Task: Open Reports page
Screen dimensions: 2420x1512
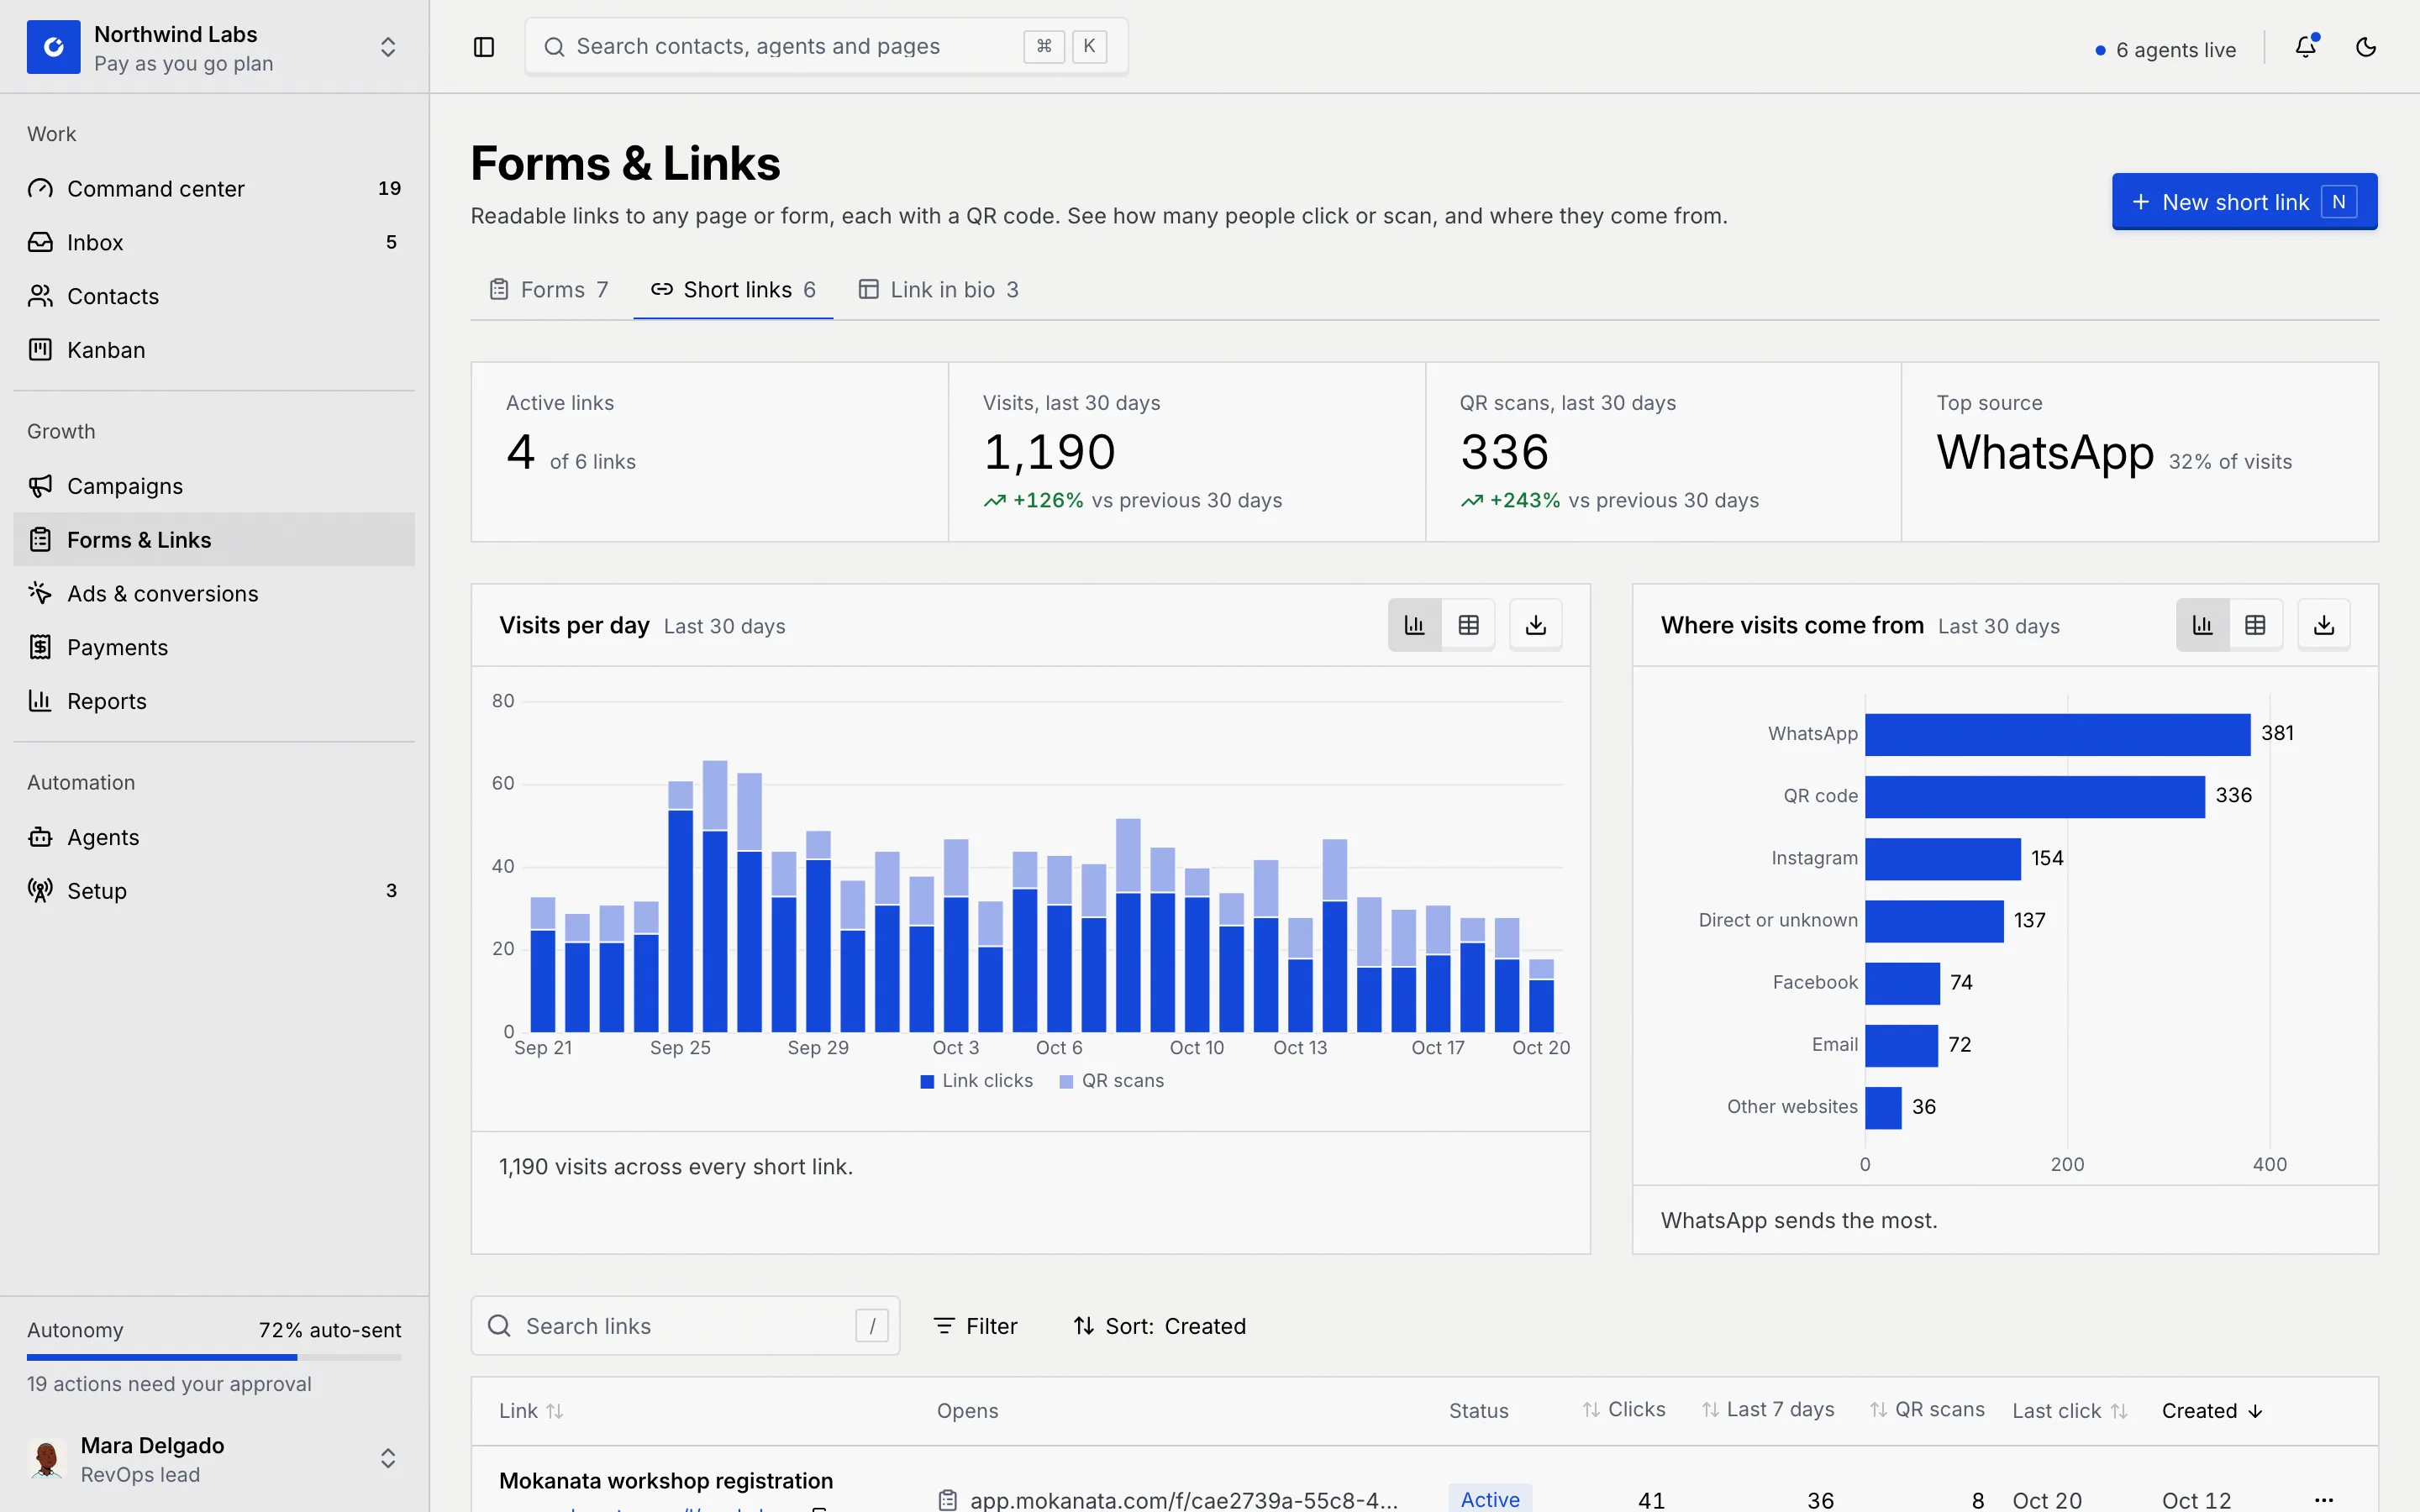Action: (214, 701)
